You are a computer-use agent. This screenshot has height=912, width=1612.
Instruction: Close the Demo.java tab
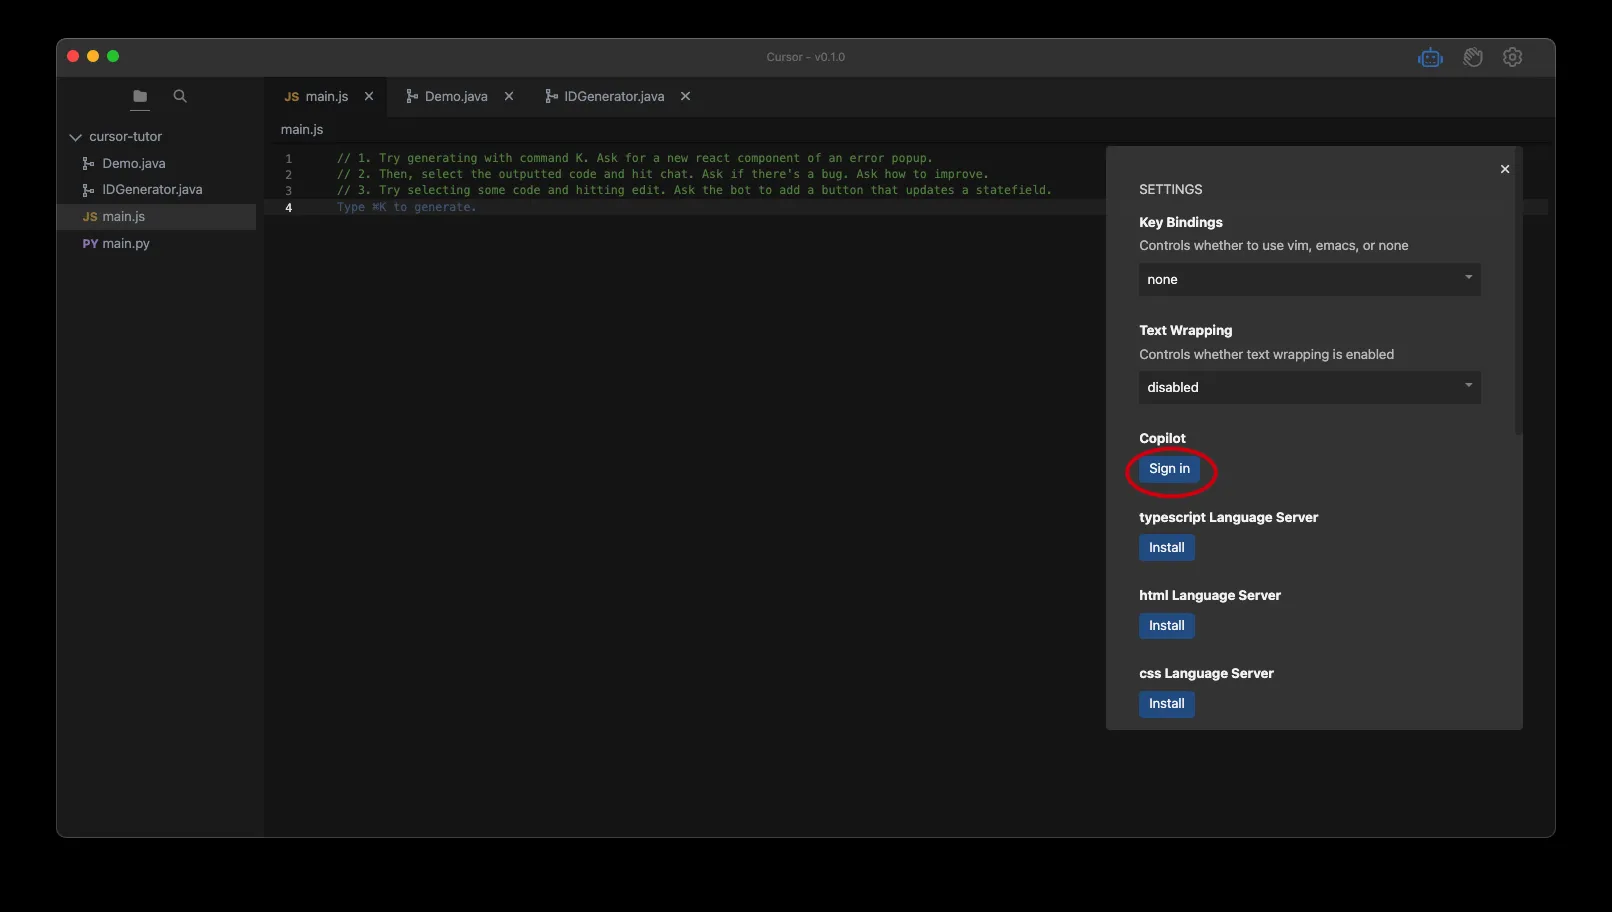coord(509,97)
